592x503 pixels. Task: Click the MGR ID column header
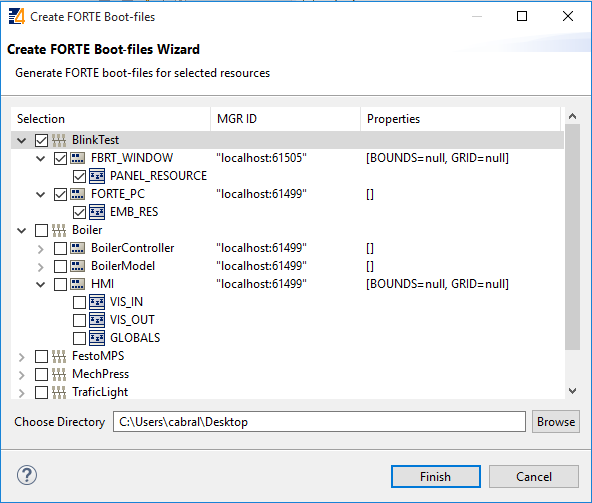[285, 119]
